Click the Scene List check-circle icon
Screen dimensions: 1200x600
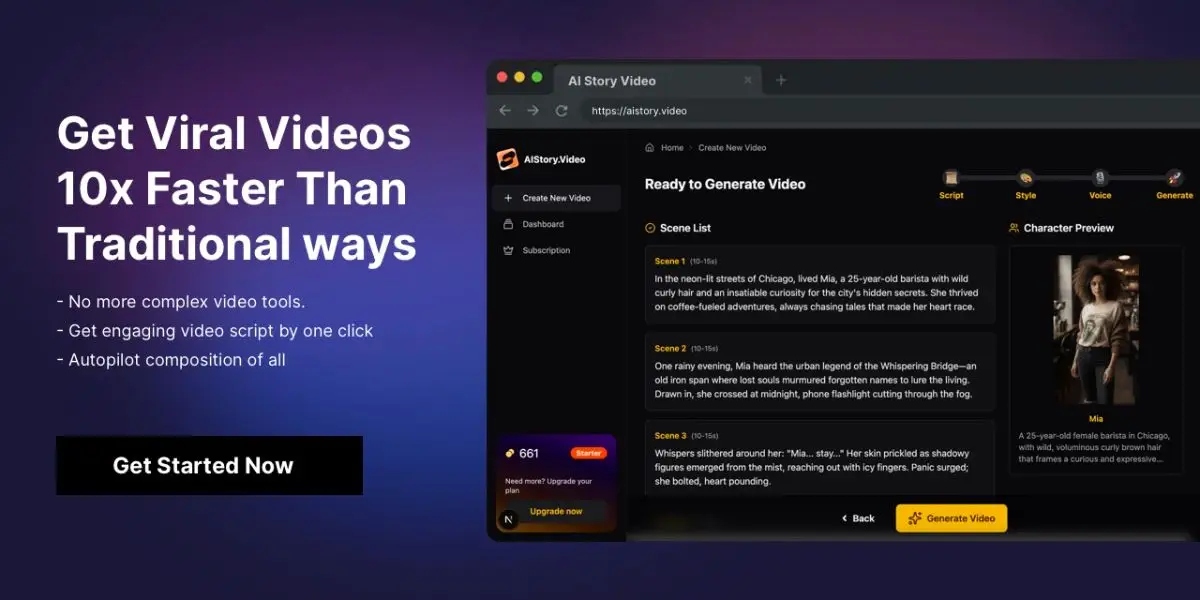pyautogui.click(x=650, y=228)
